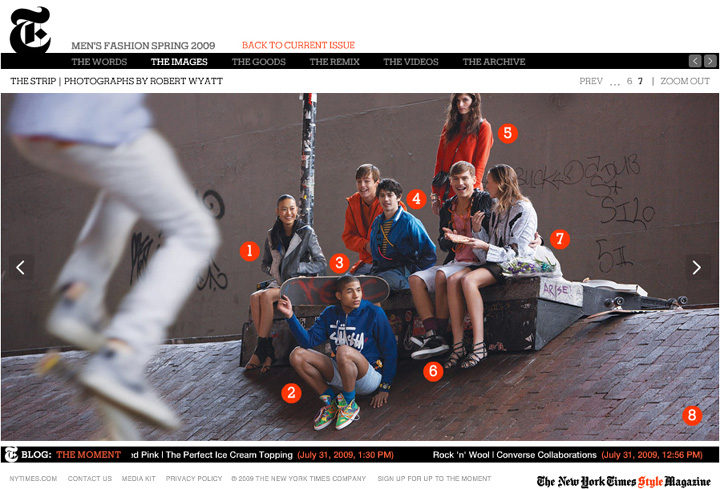
Task: Click Back to Current Issue link
Action: (298, 45)
